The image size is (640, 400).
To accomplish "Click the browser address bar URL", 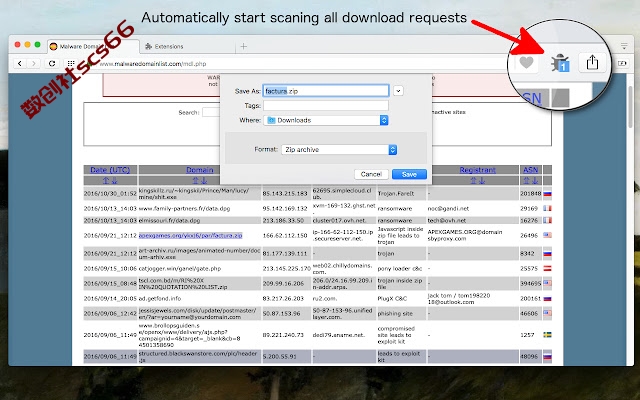I will 153,64.
